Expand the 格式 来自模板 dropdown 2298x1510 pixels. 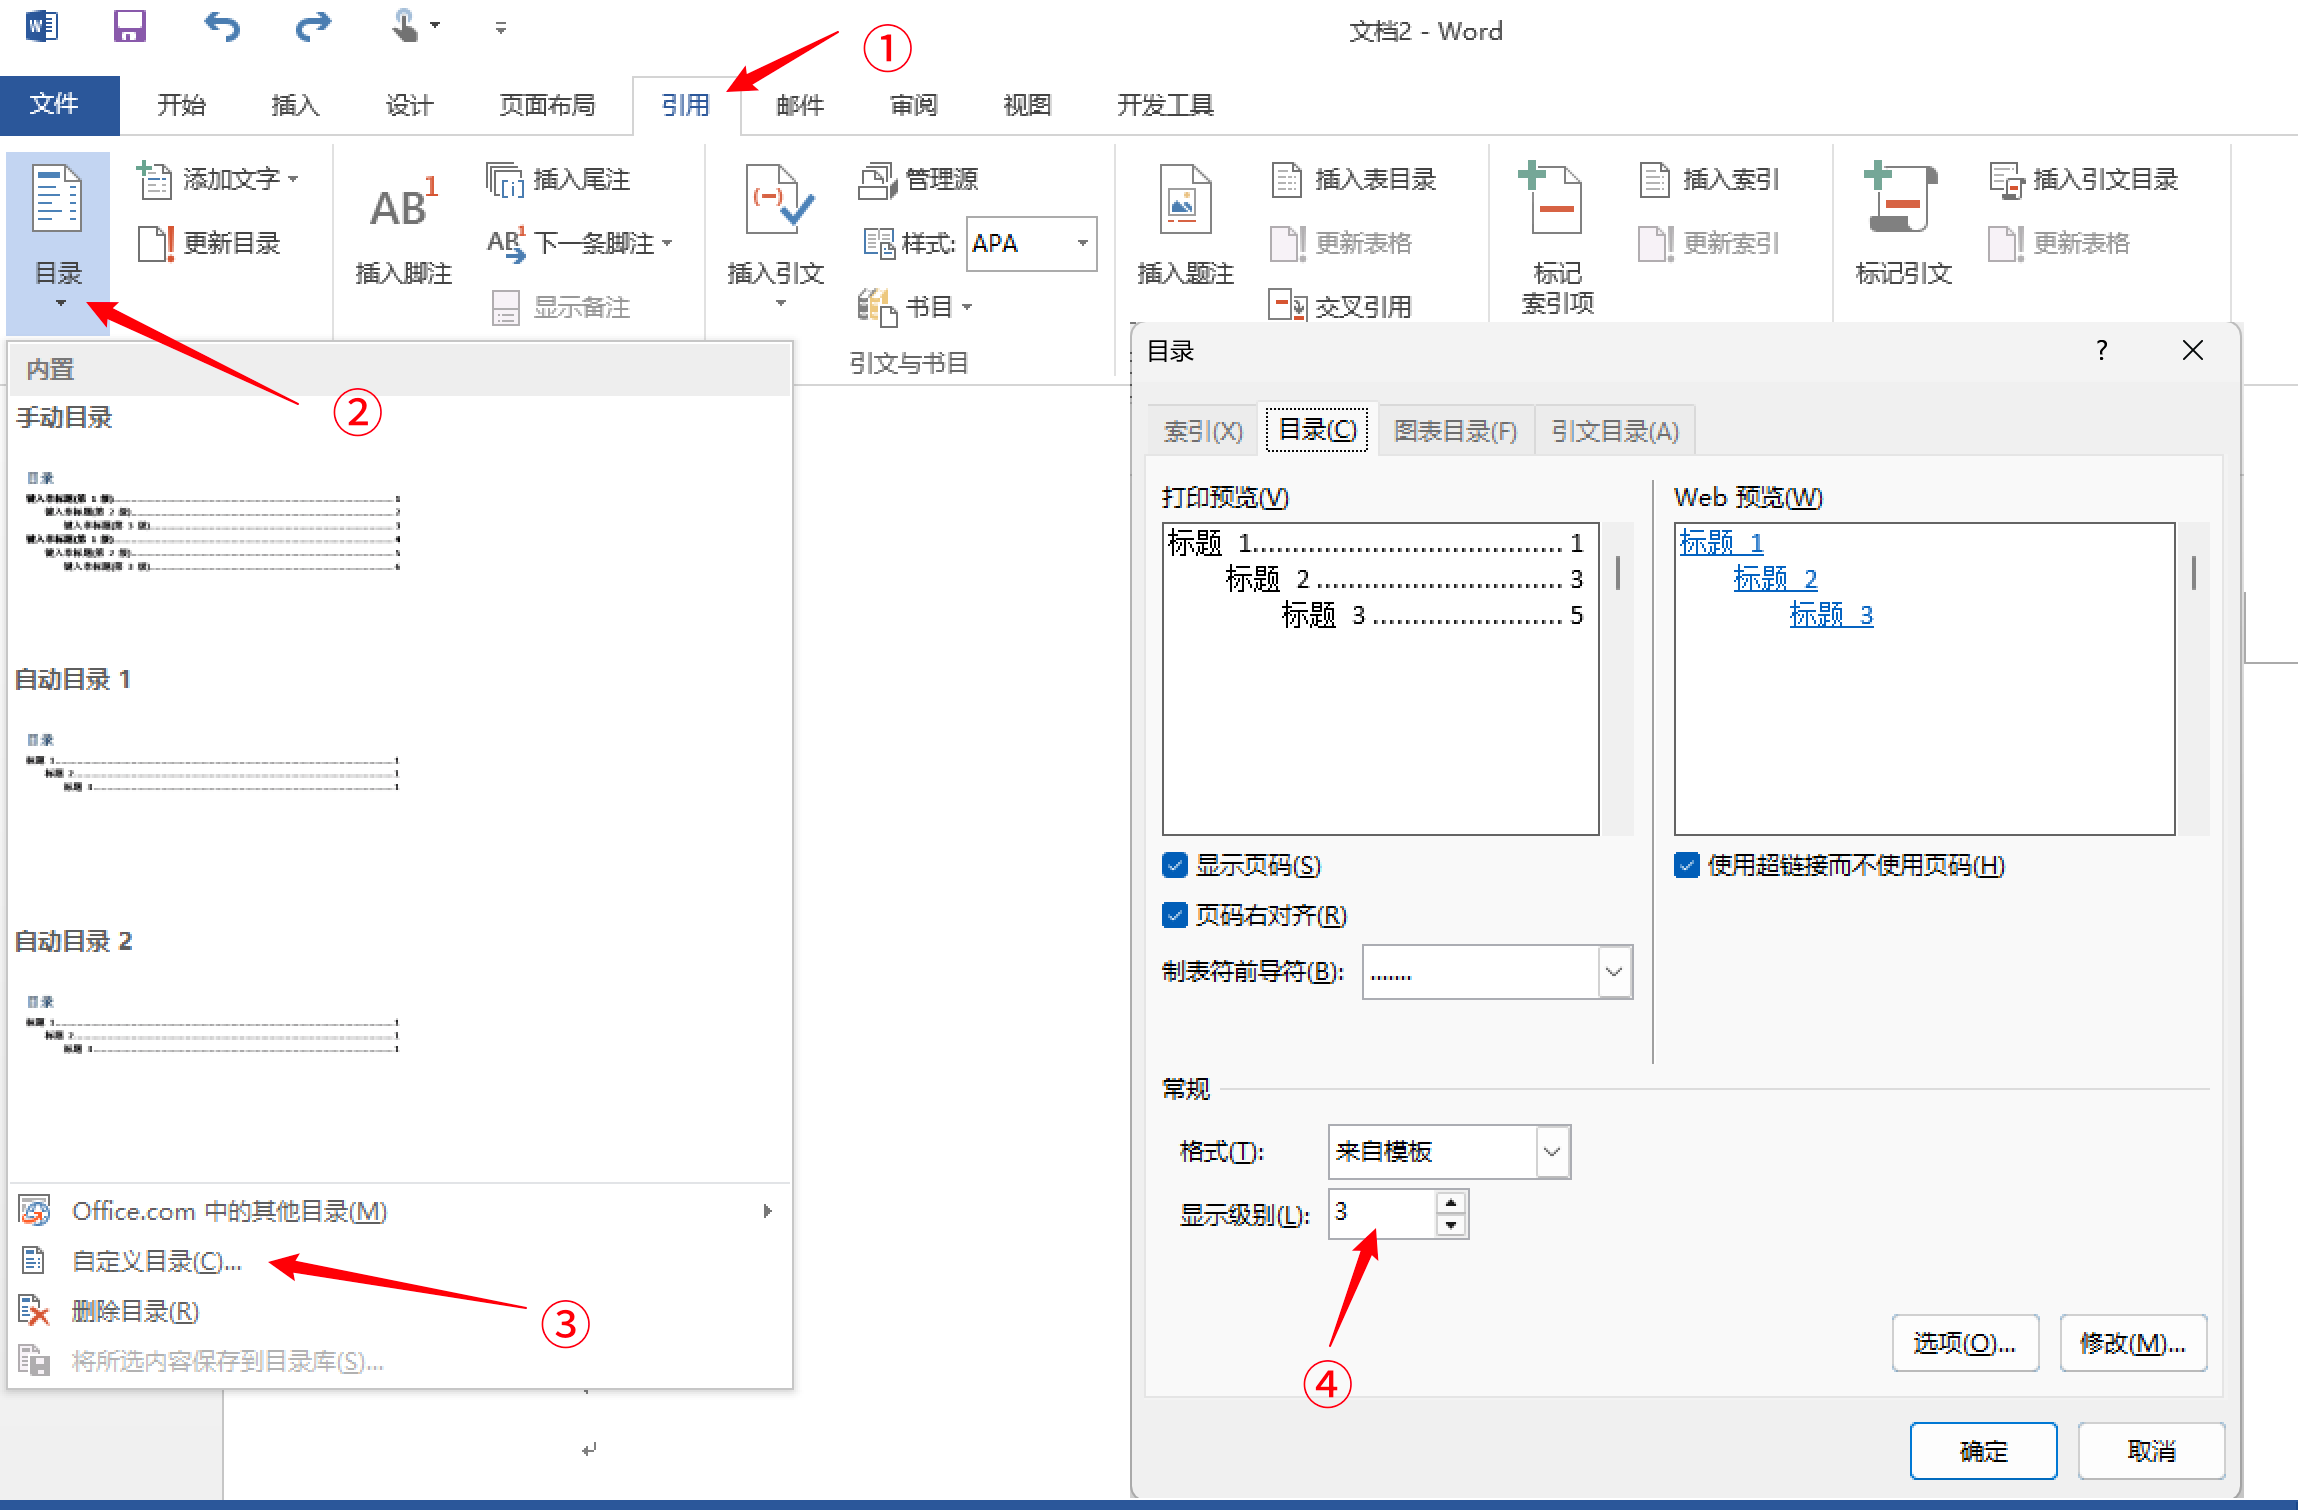click(1550, 1151)
